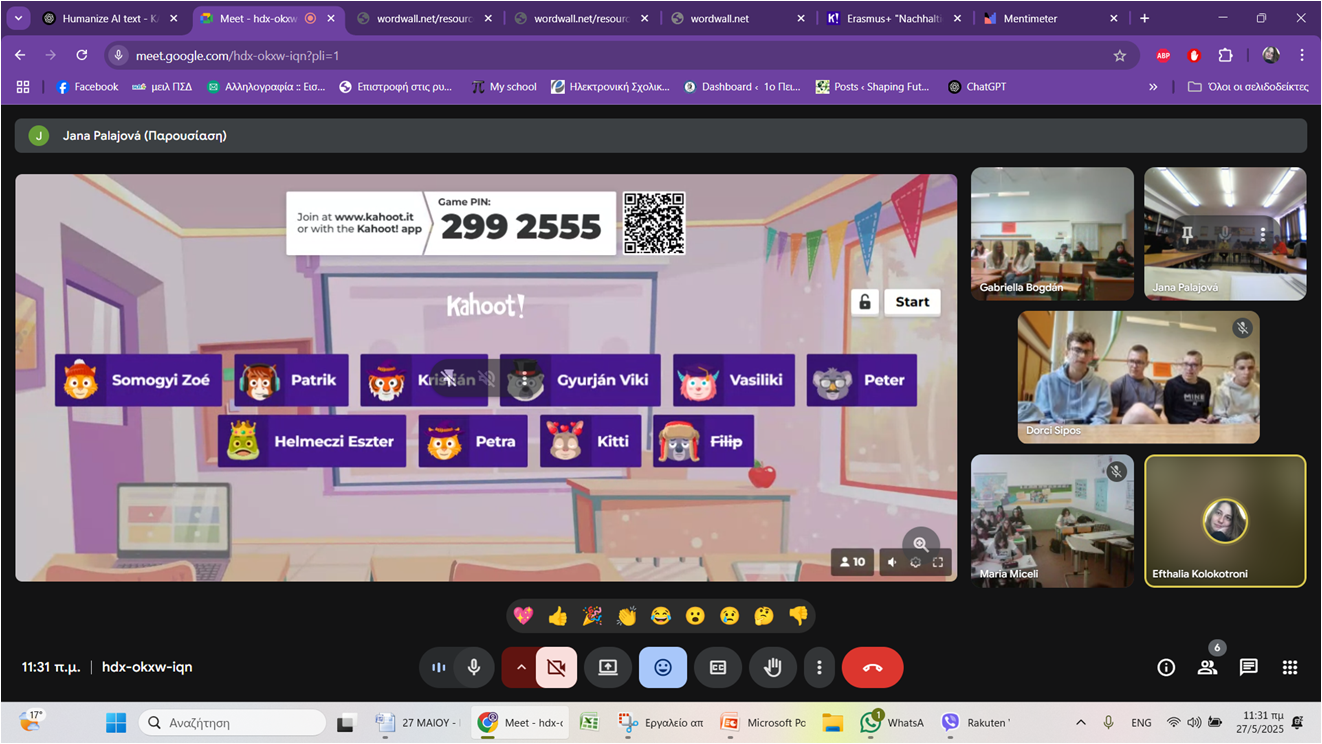
Task: Show hidden system tray icons
Action: tap(1081, 722)
